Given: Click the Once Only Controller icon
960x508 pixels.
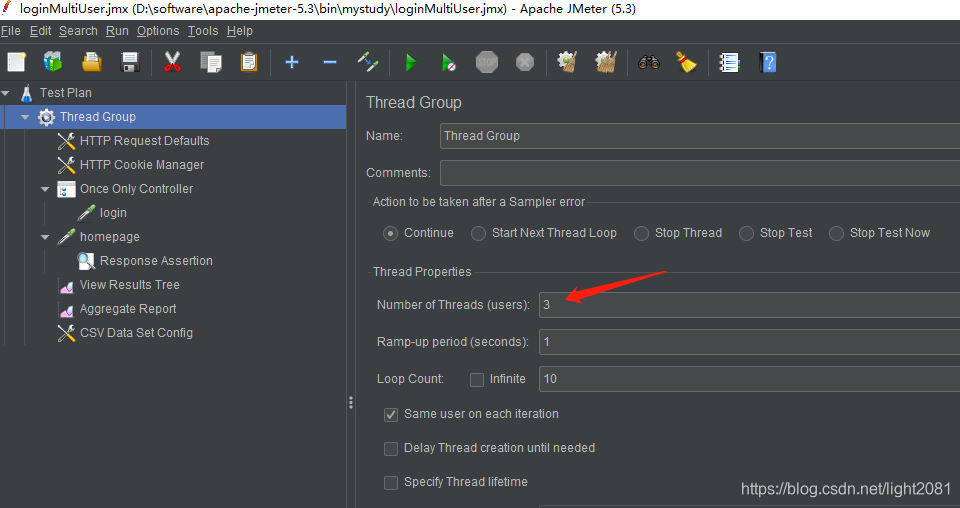Looking at the screenshot, I should click(66, 189).
